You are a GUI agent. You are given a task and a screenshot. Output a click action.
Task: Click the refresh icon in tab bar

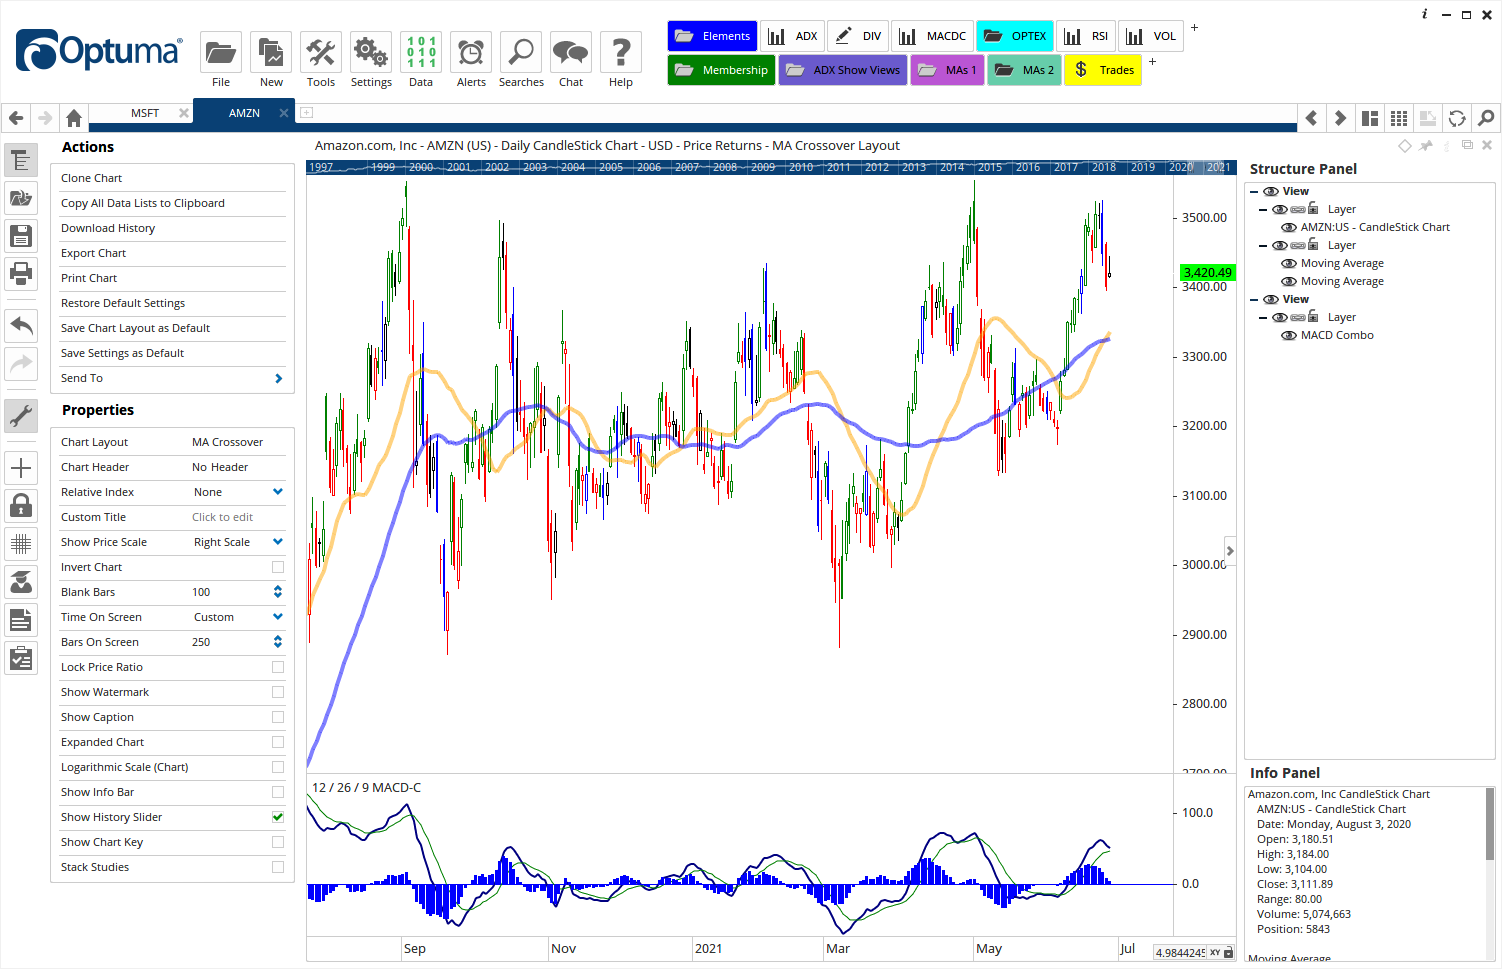click(x=1457, y=118)
